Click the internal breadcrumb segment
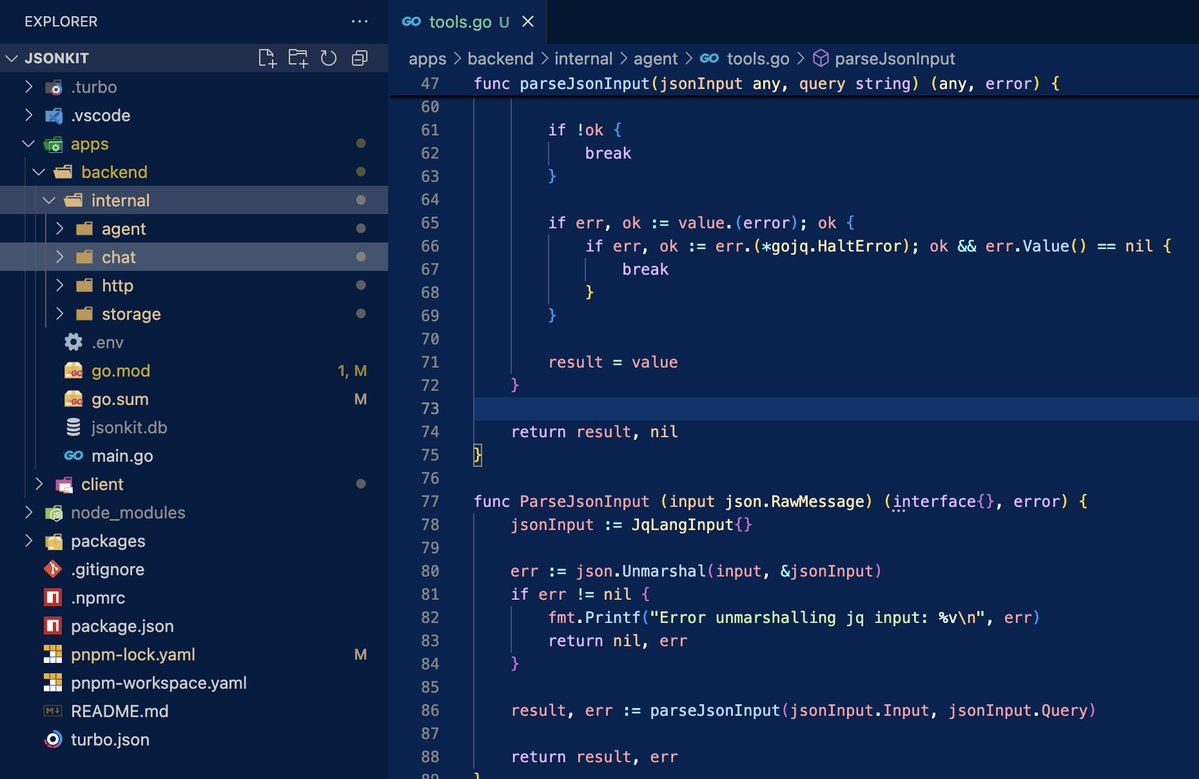 click(x=583, y=58)
